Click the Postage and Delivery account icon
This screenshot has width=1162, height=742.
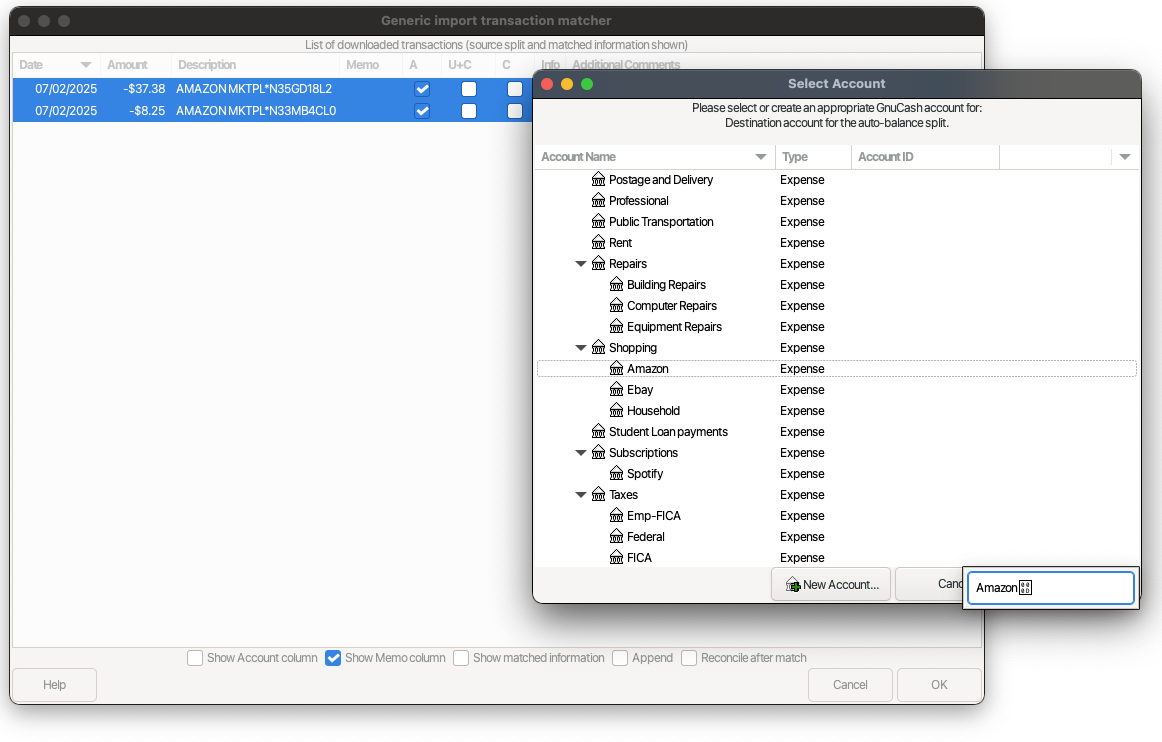(x=598, y=180)
